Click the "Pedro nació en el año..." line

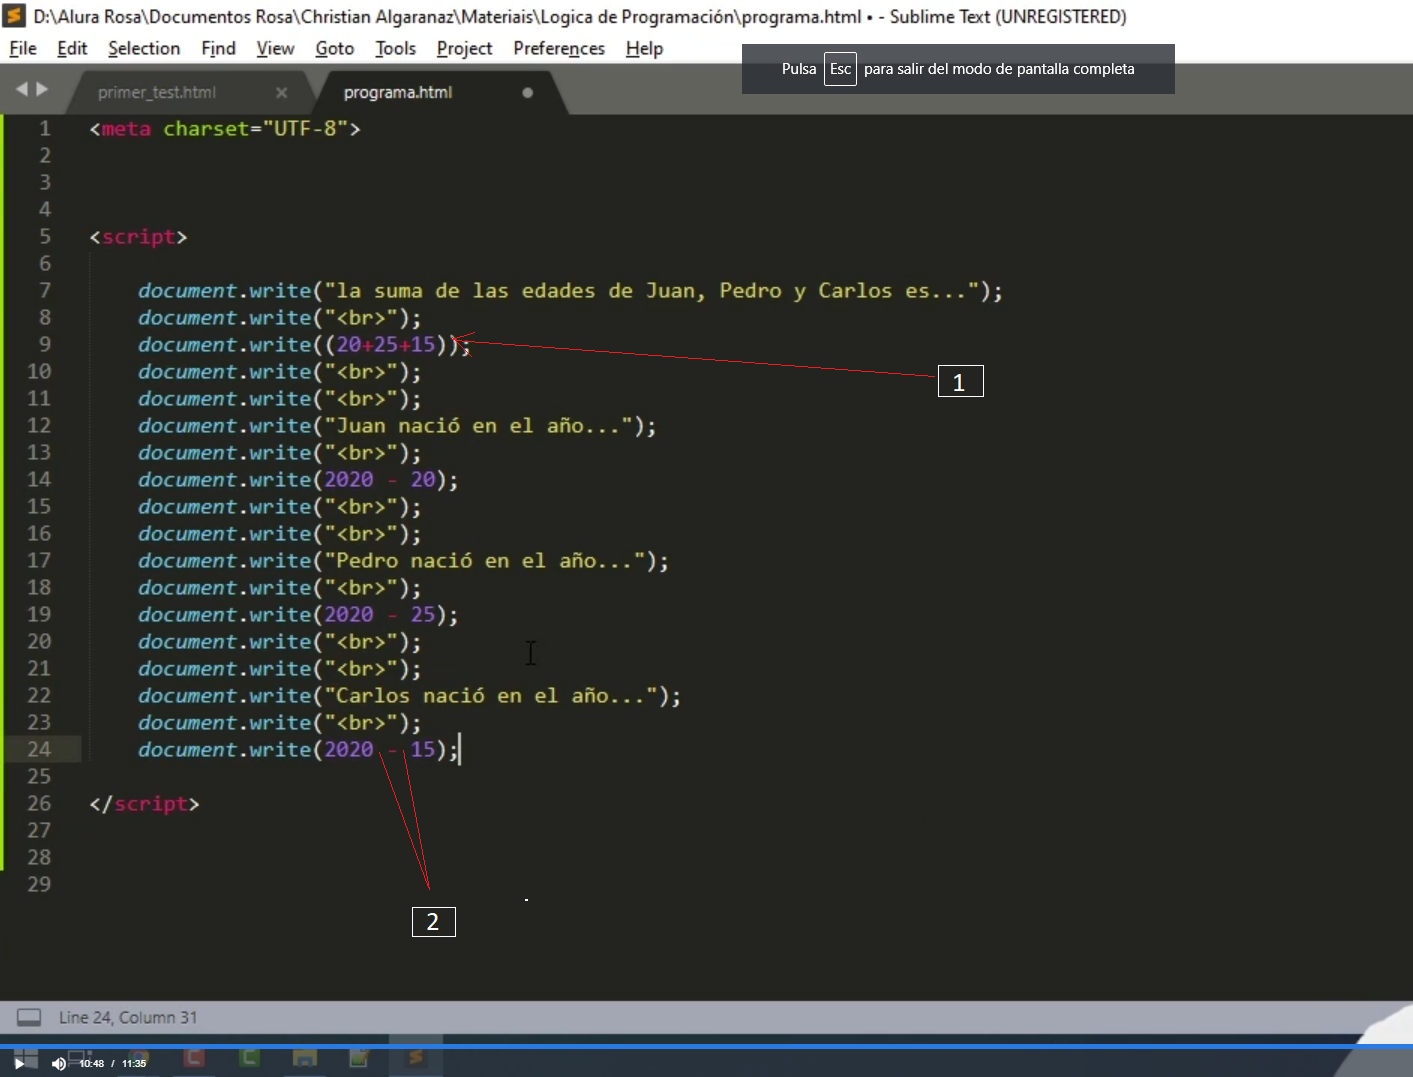pos(403,561)
